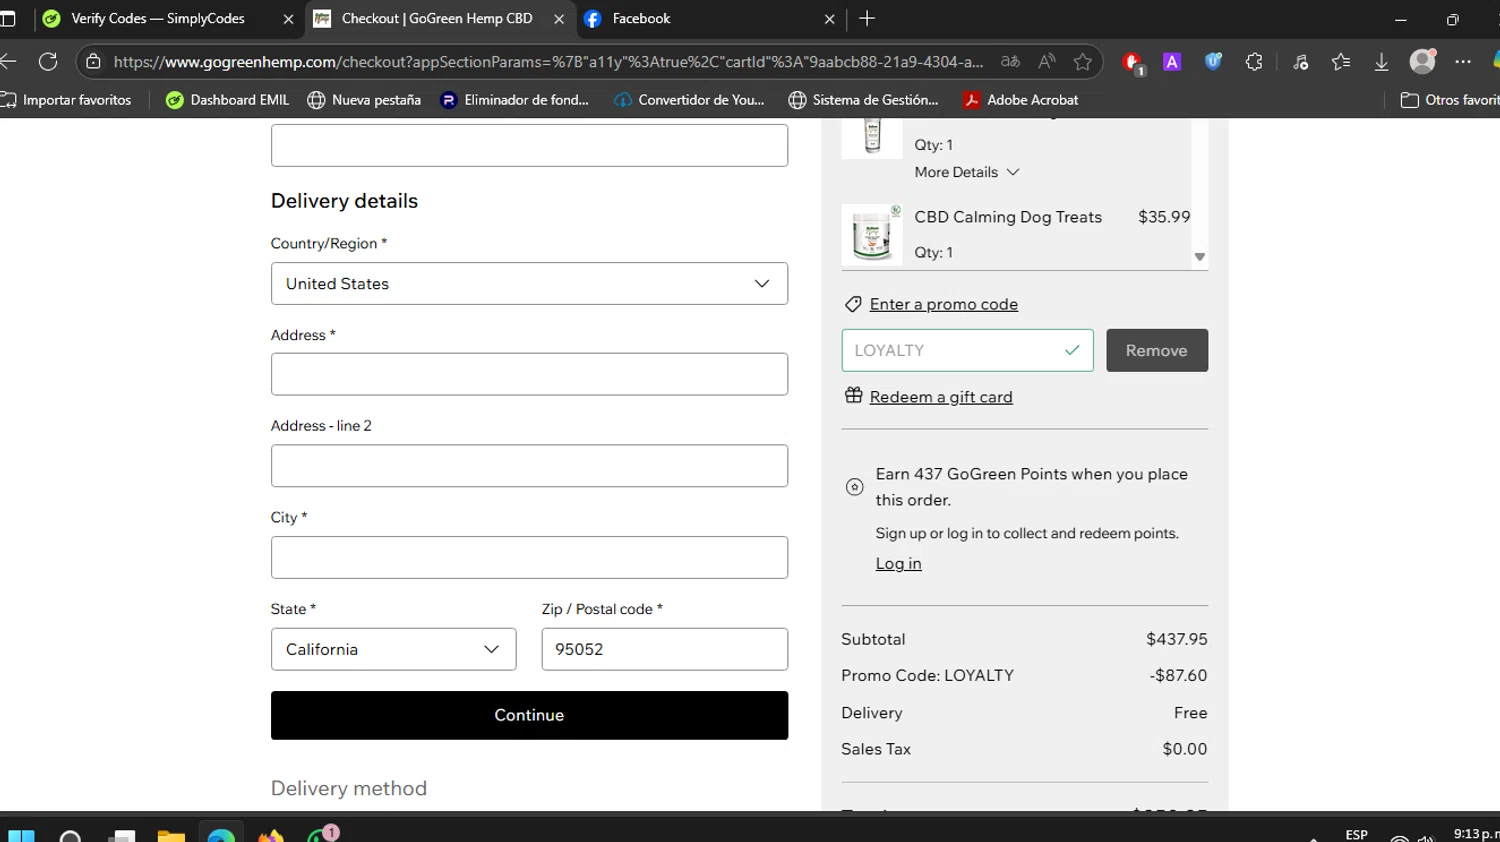Open Downloads icon
This screenshot has height=842, width=1500.
1381,62
